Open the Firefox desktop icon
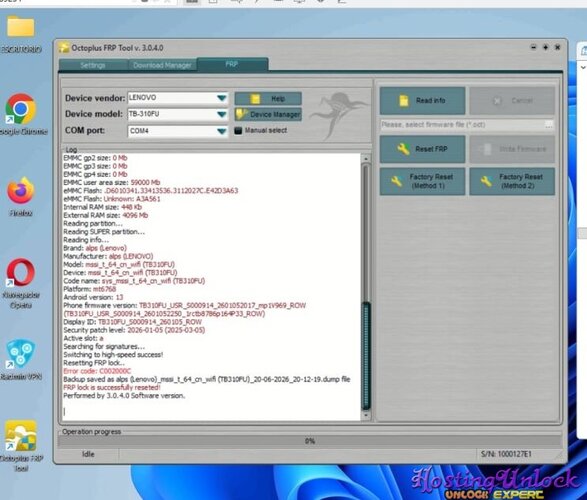Viewport: 587px width, 500px height. point(21,196)
